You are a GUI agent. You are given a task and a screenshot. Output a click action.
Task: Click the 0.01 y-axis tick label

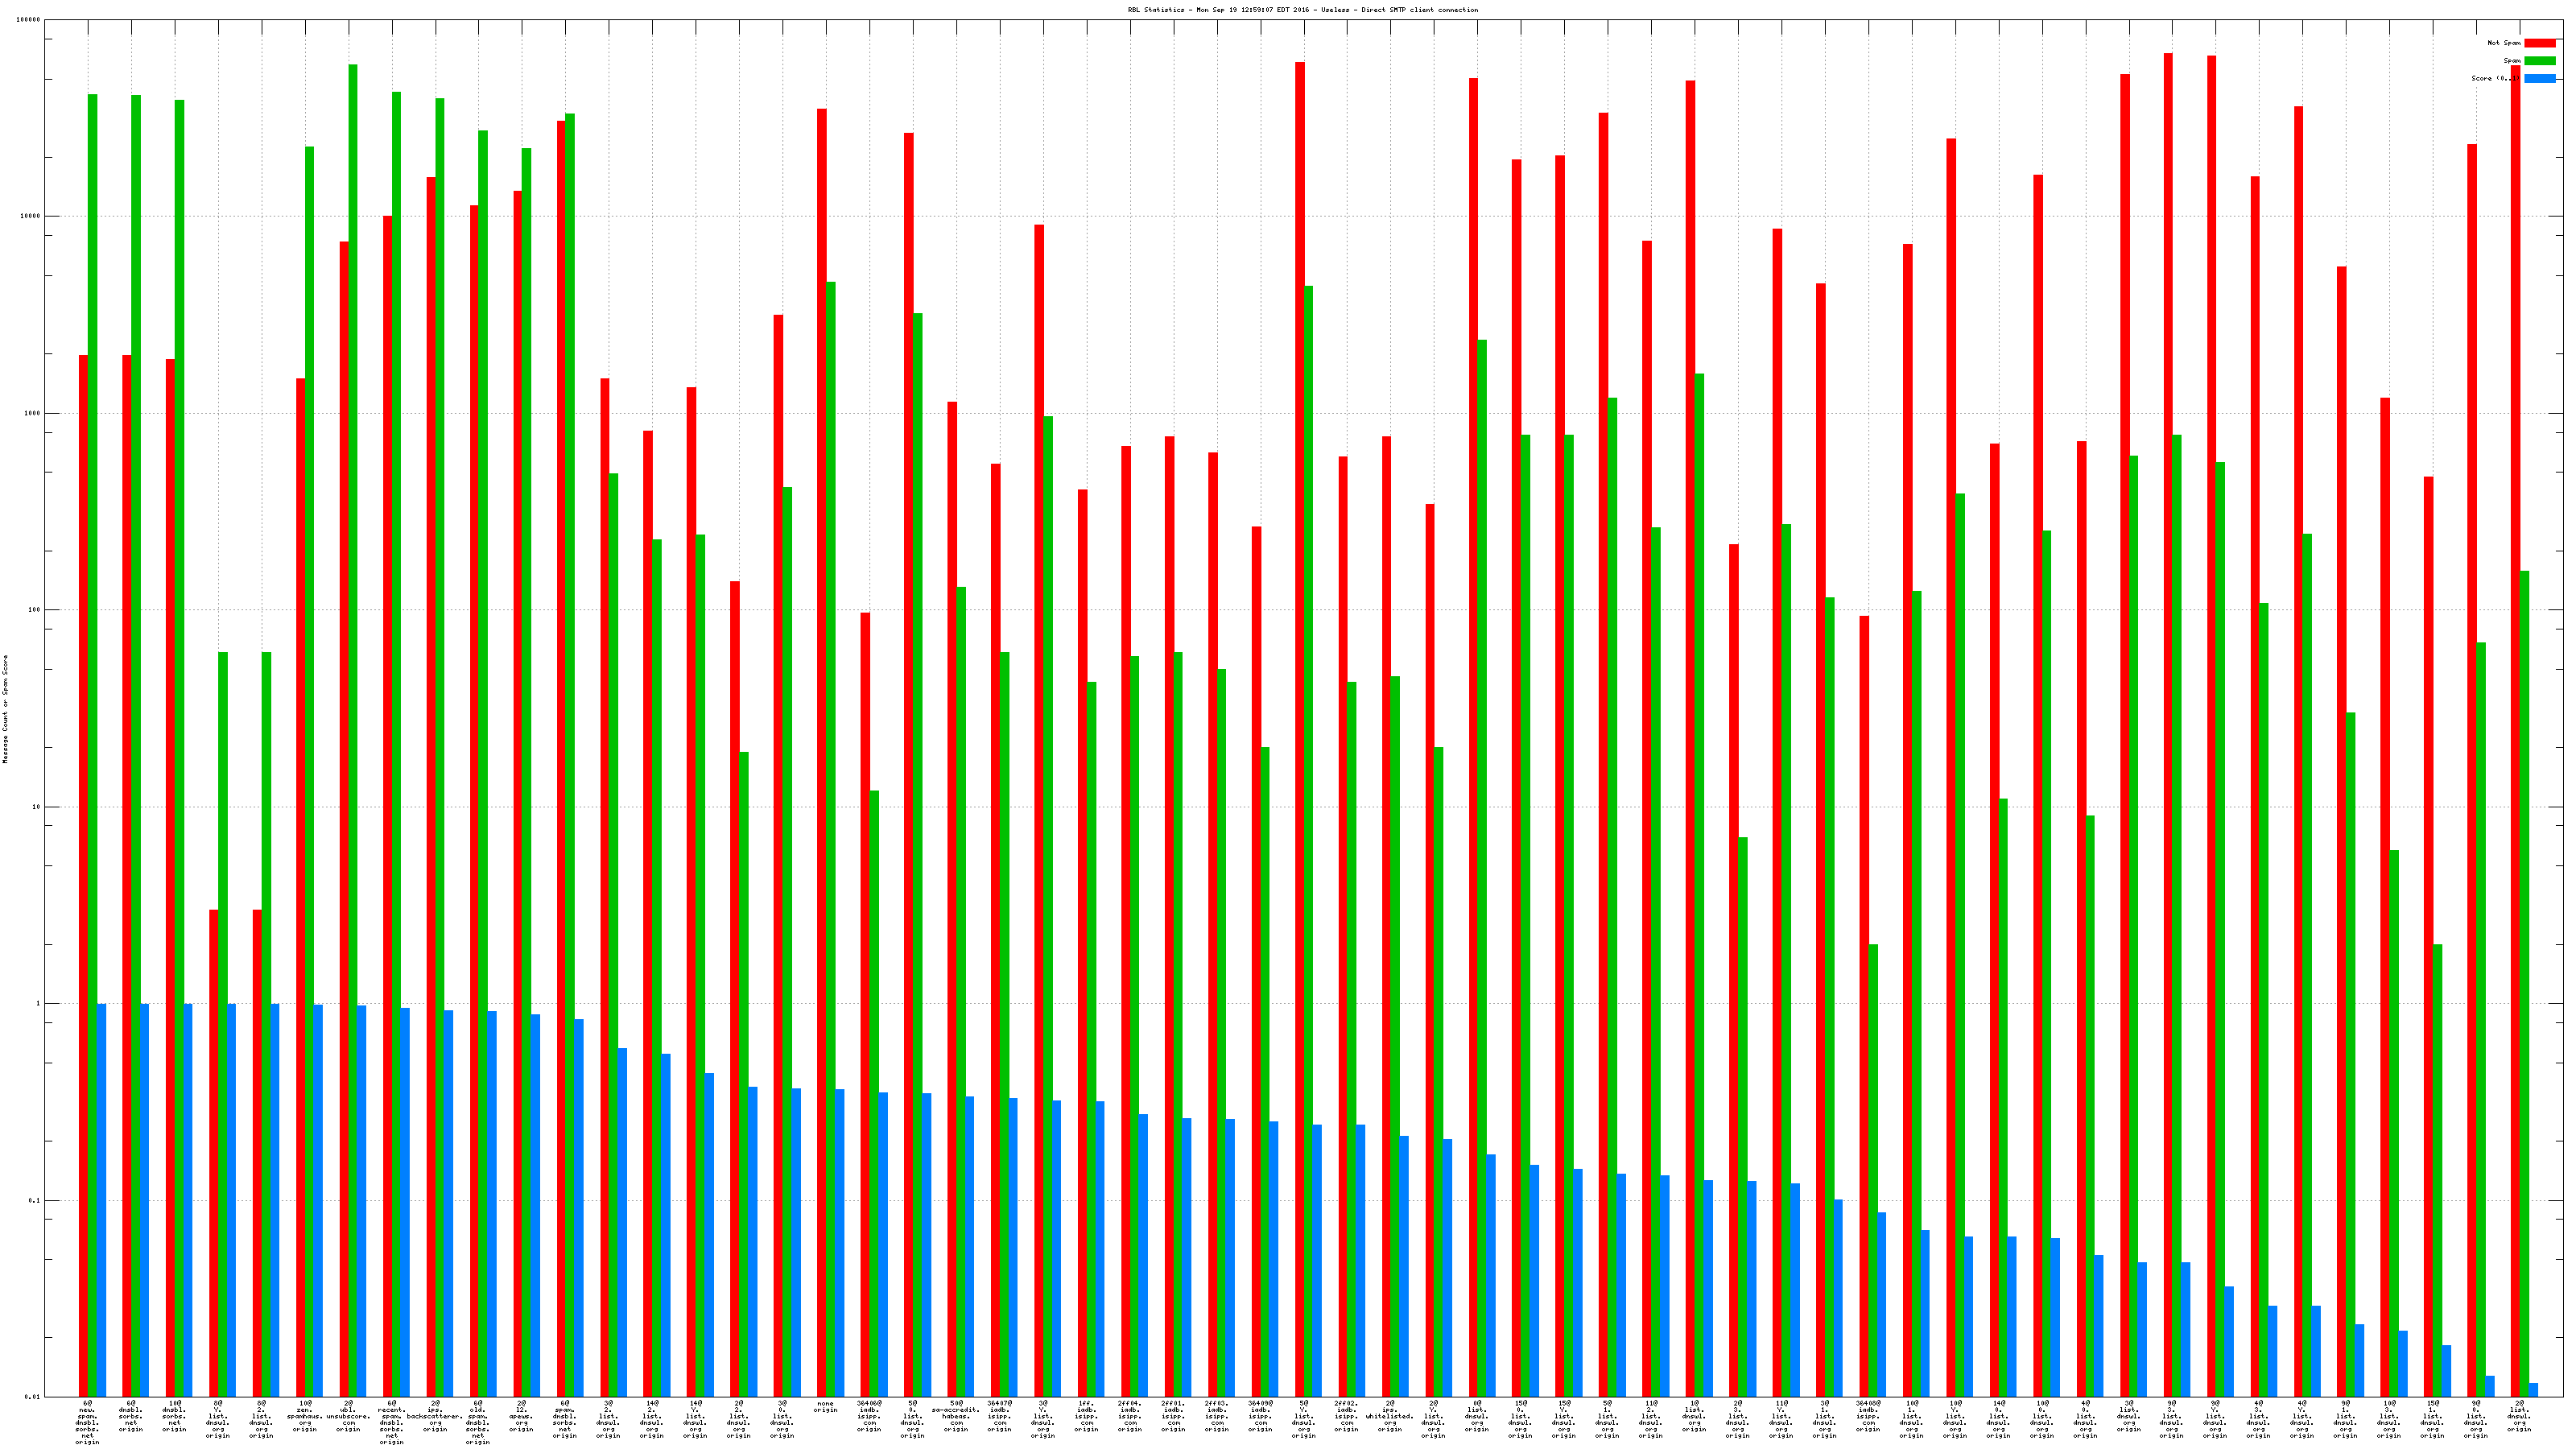(x=32, y=1397)
